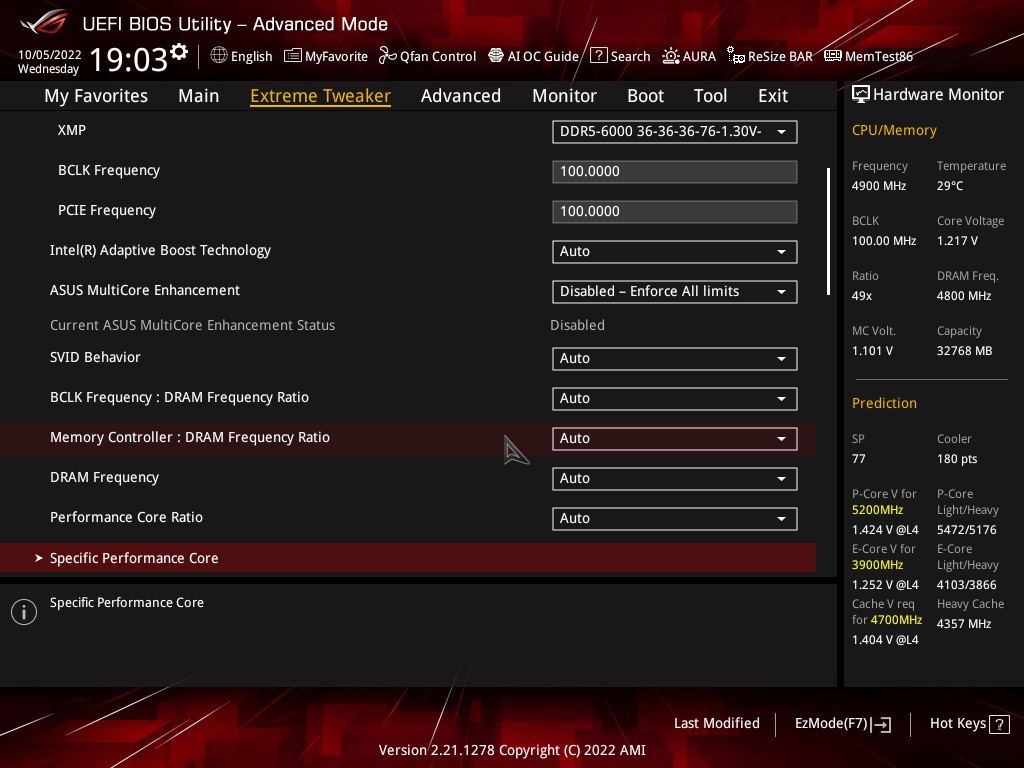1024x768 pixels.
Task: Open the AURA lighting icon
Action: [x=671, y=56]
